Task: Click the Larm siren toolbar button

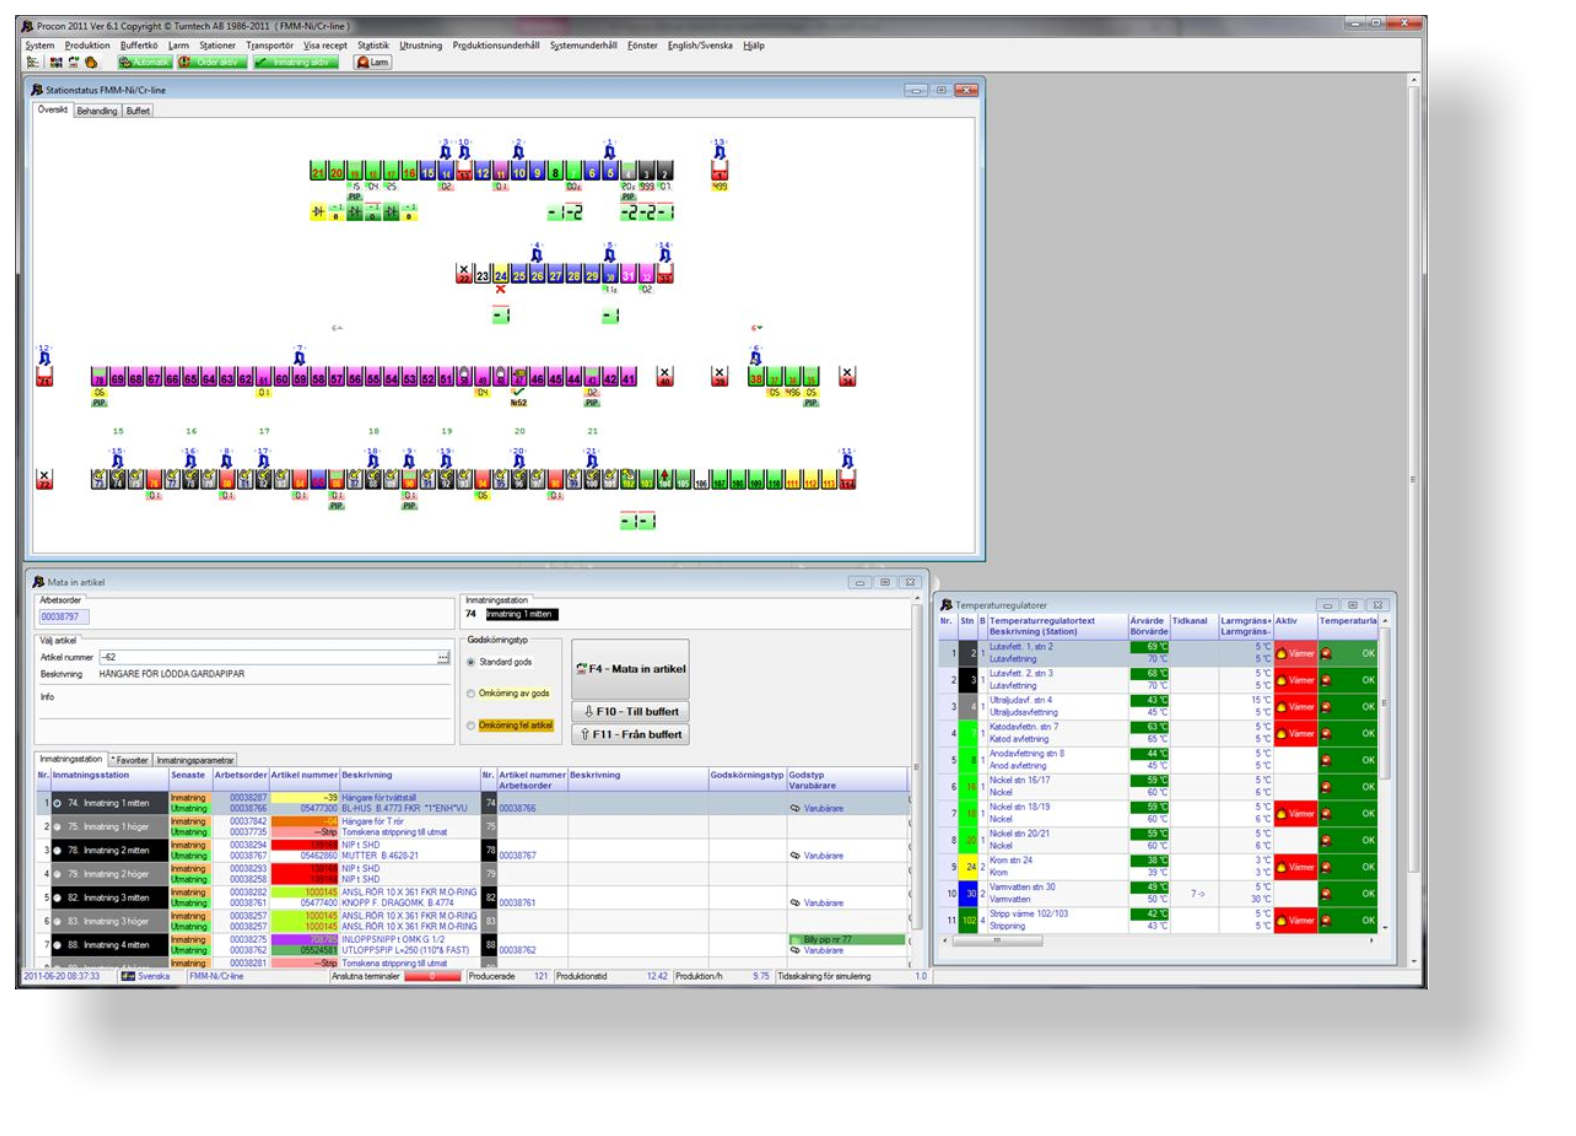Action: click(x=372, y=62)
